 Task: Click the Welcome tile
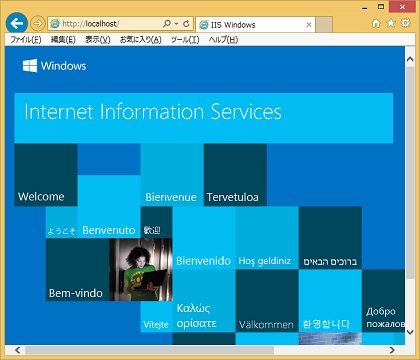[x=46, y=175]
